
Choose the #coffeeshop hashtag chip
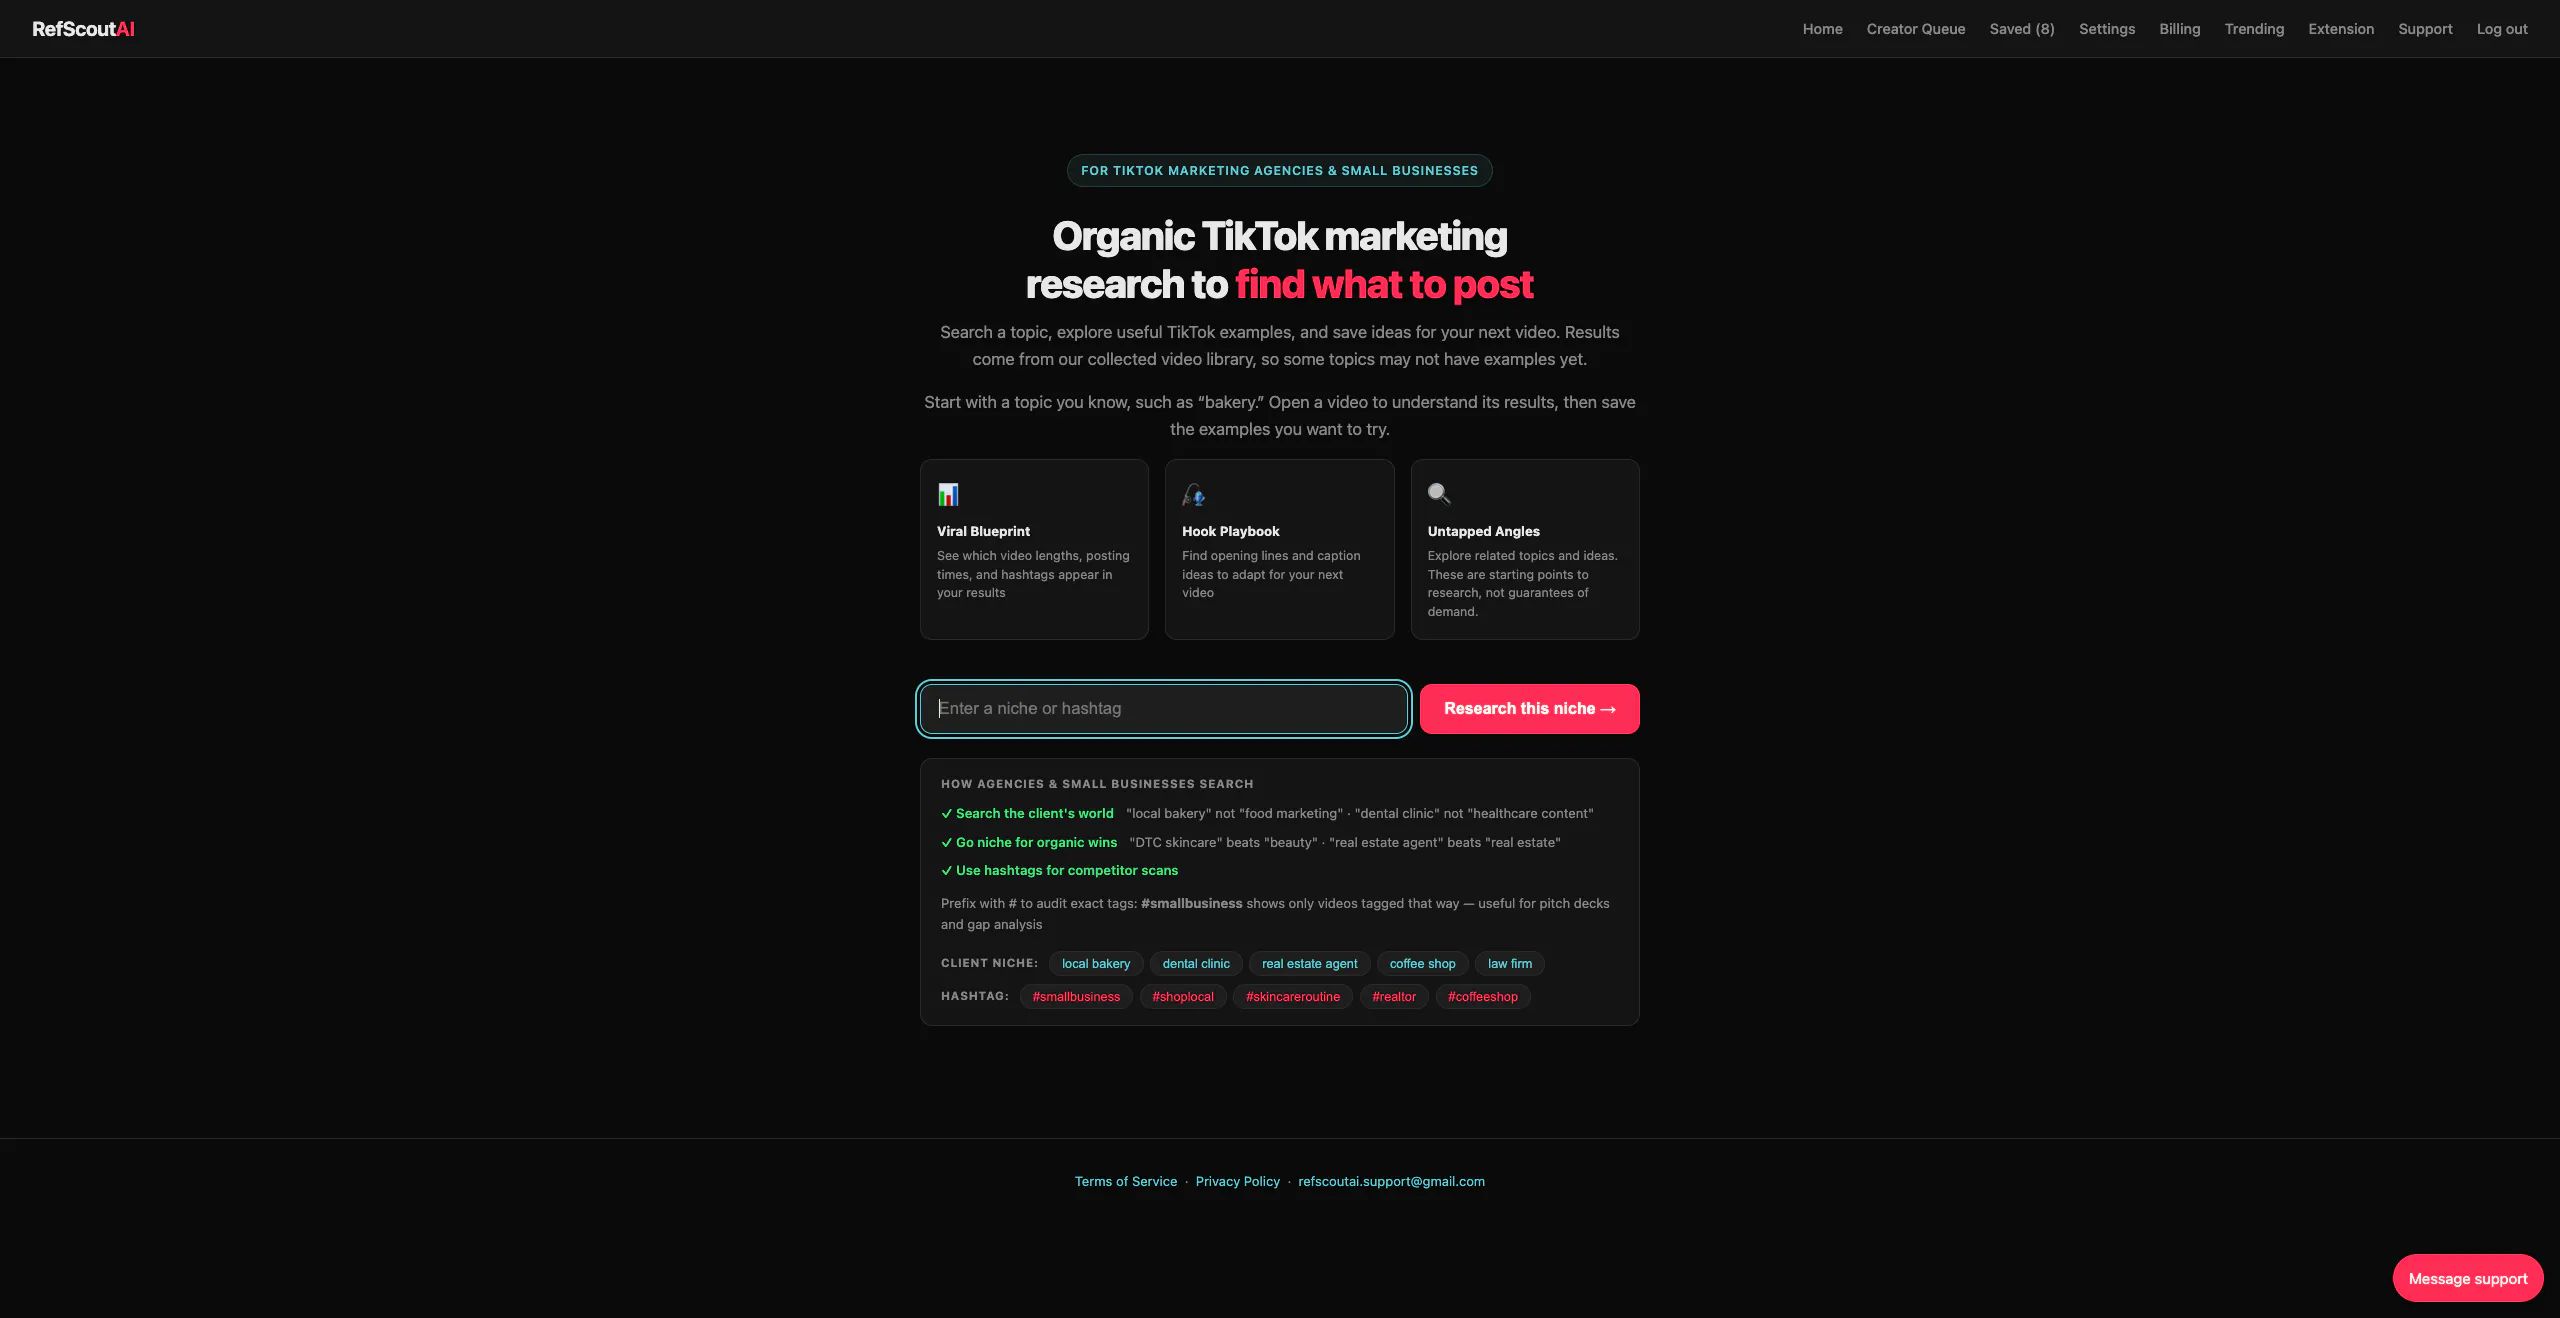tap(1483, 997)
